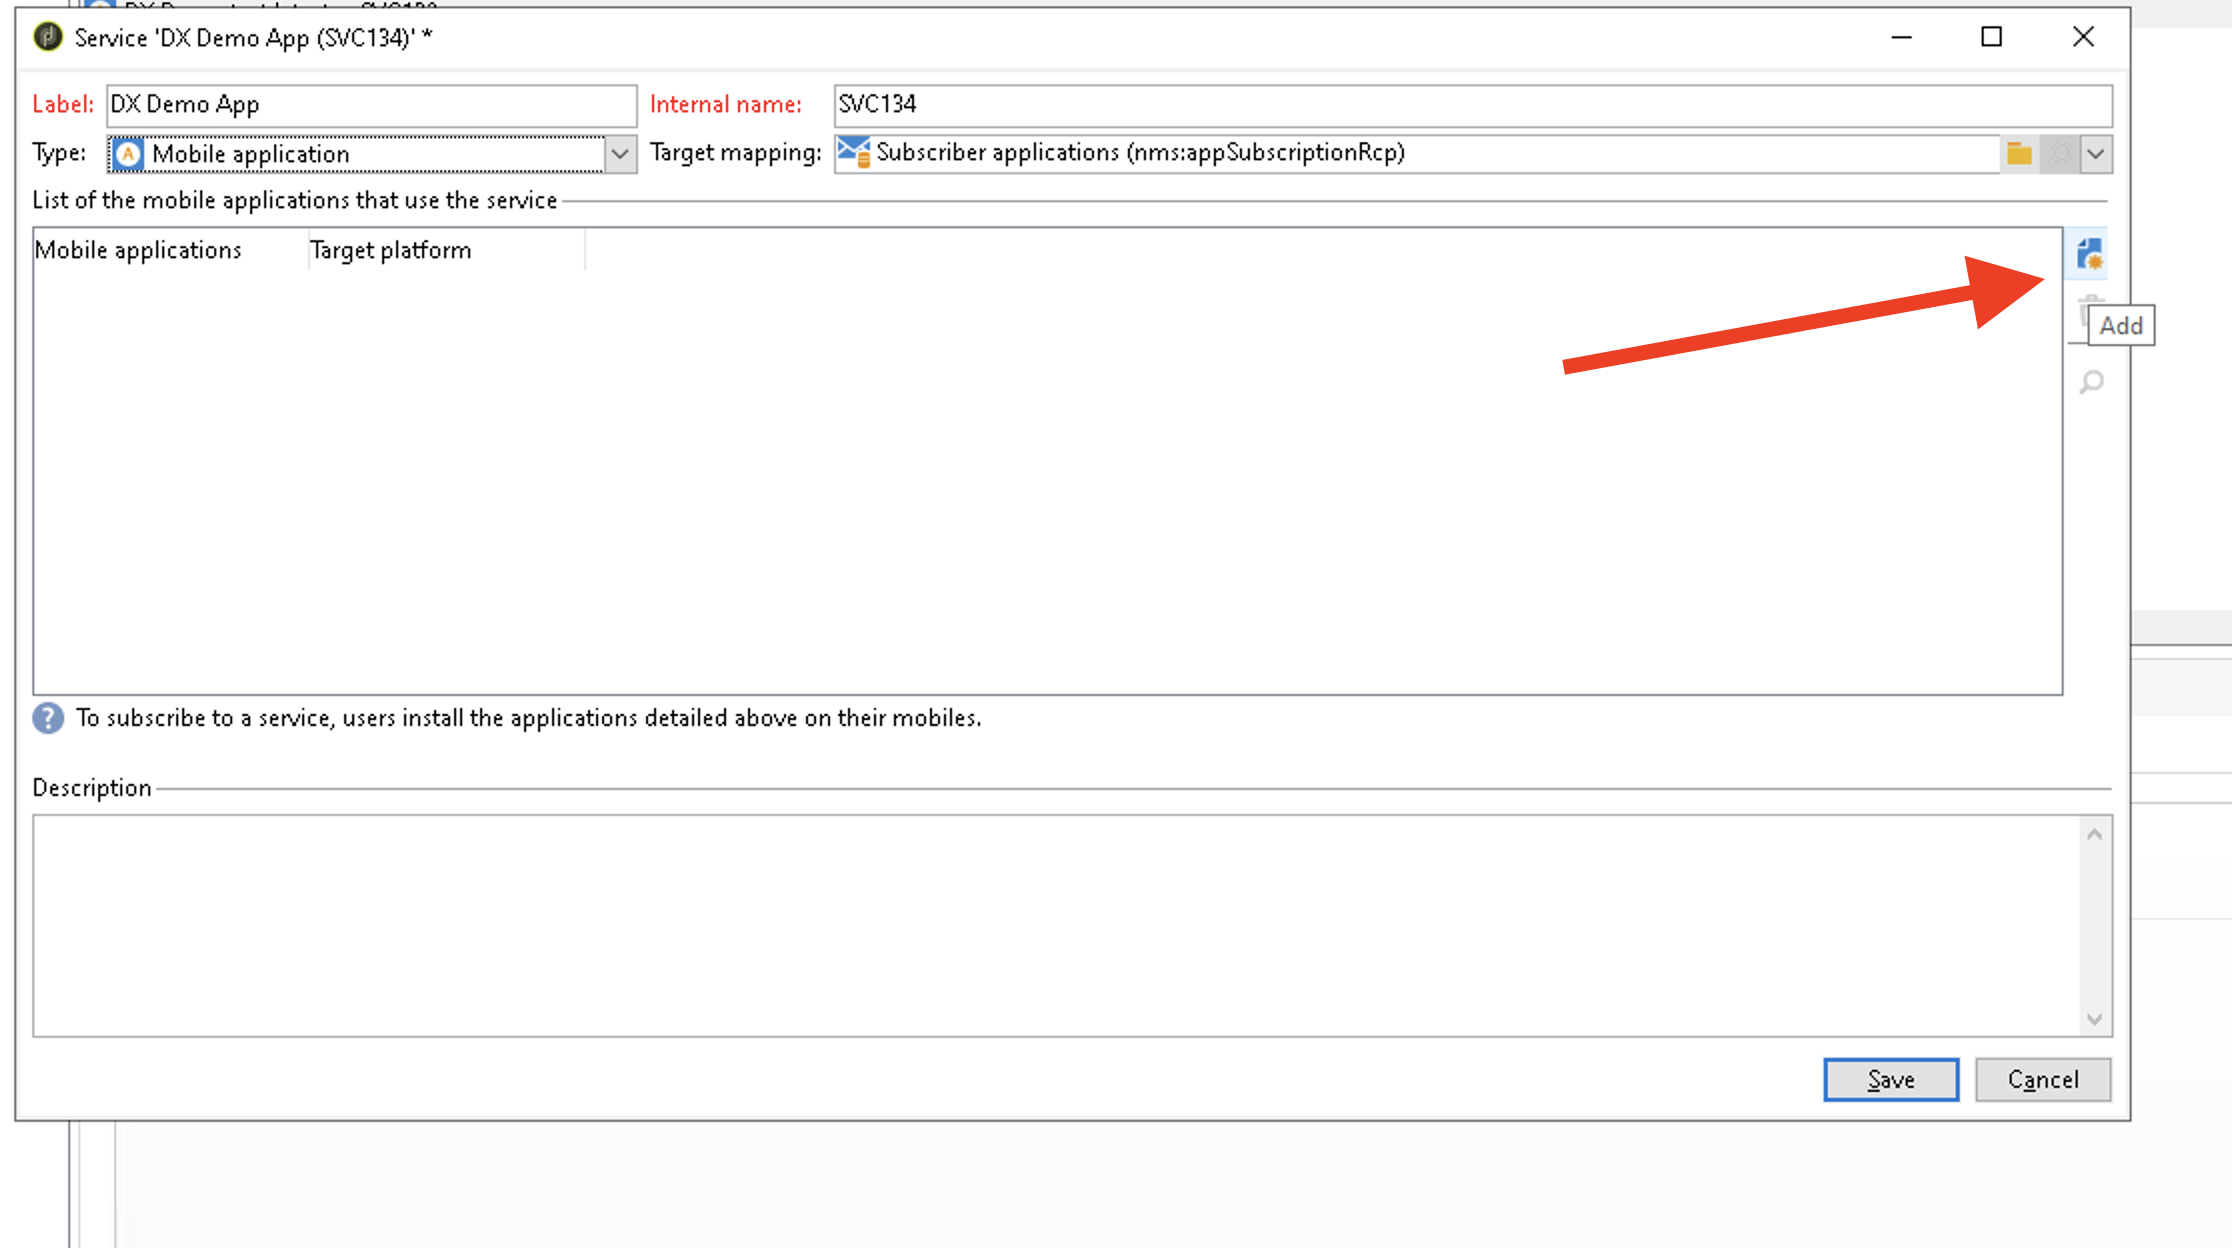
Task: Maximize the Service window
Action: tap(1991, 37)
